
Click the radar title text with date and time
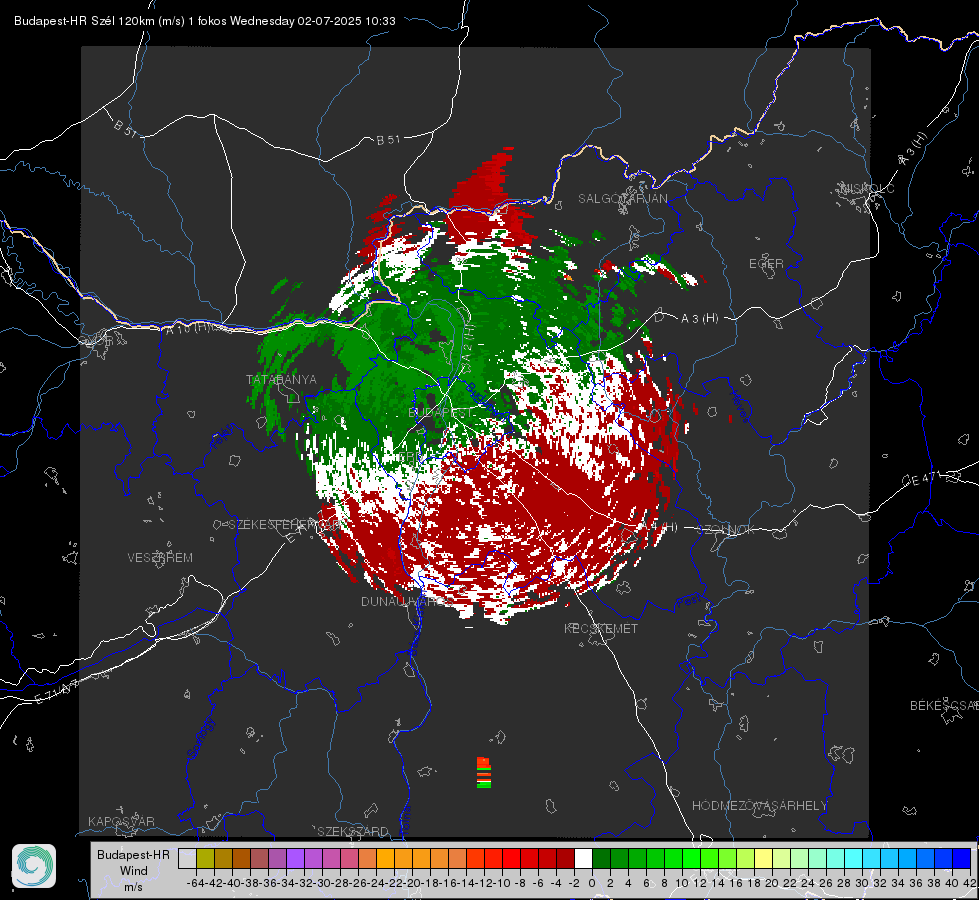tap(205, 21)
